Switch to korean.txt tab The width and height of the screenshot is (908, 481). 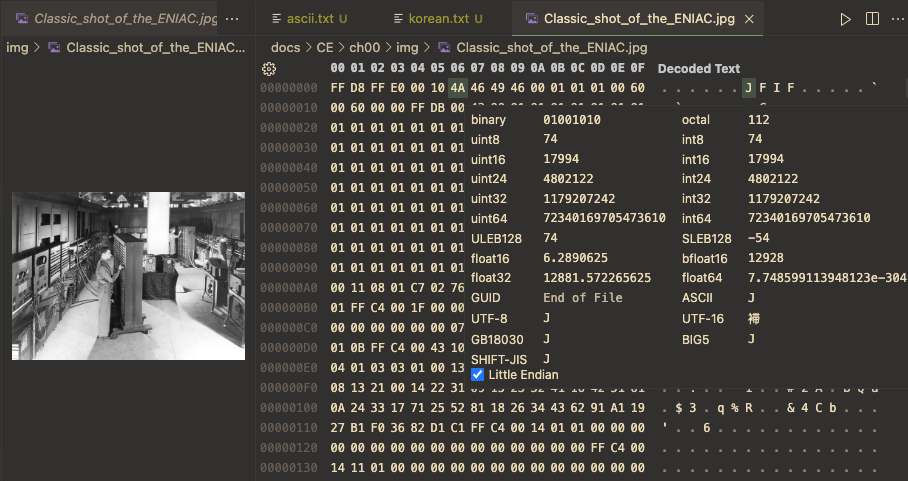(437, 19)
